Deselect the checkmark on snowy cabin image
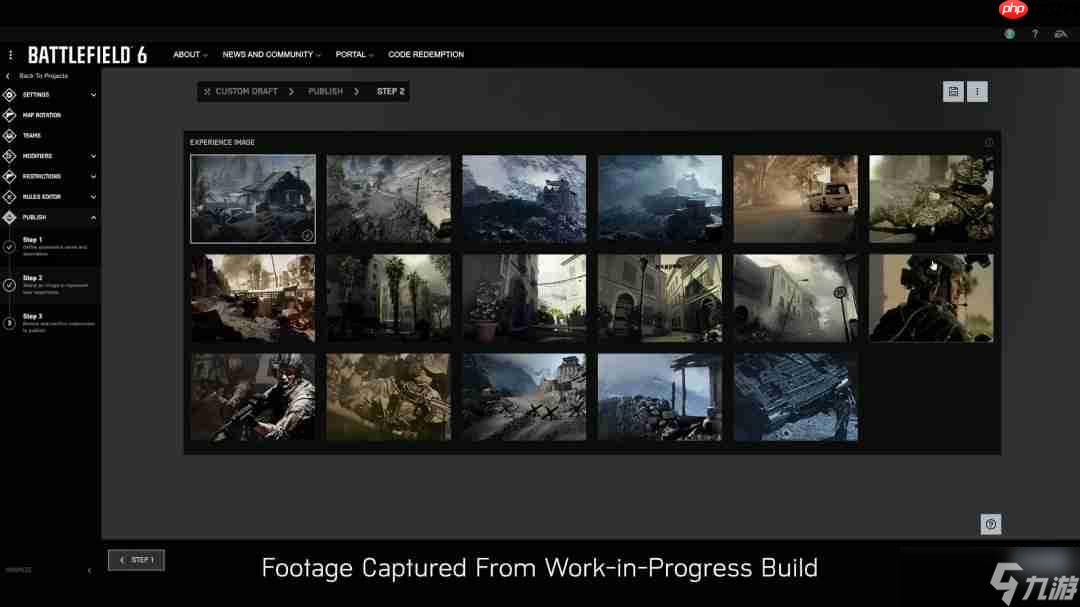The width and height of the screenshot is (1080, 607). click(x=307, y=235)
